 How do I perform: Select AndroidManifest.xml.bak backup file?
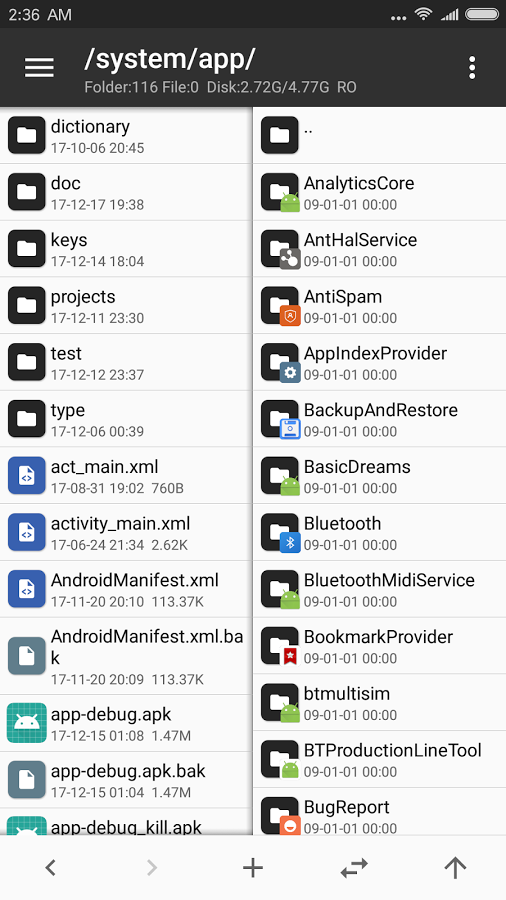[126, 656]
